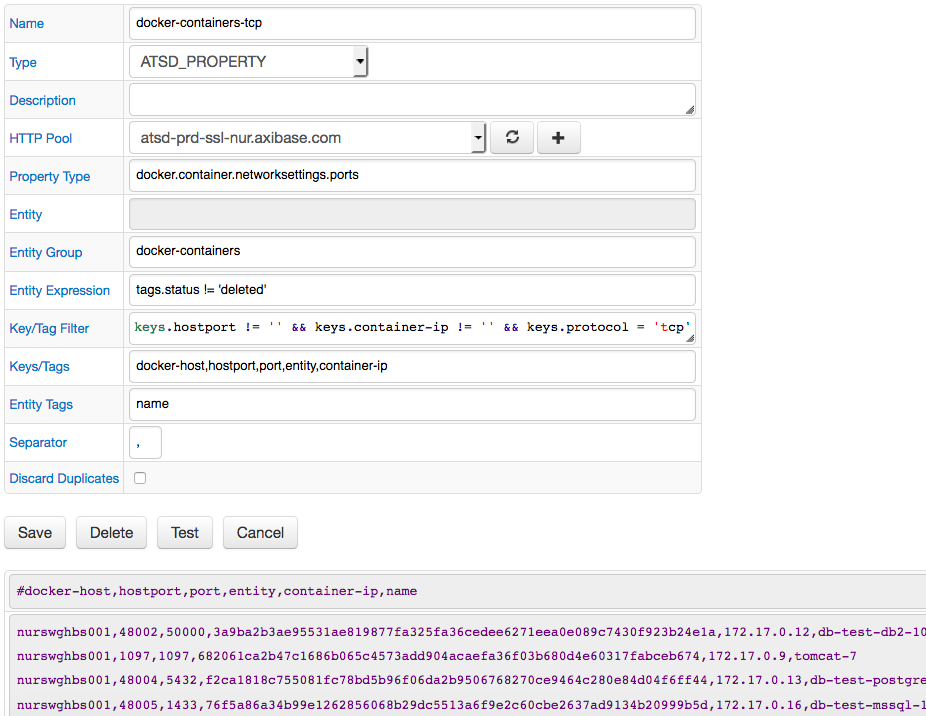Screen dimensions: 926x716
Task: Click the Entity Tags label link
Action: 41,405
